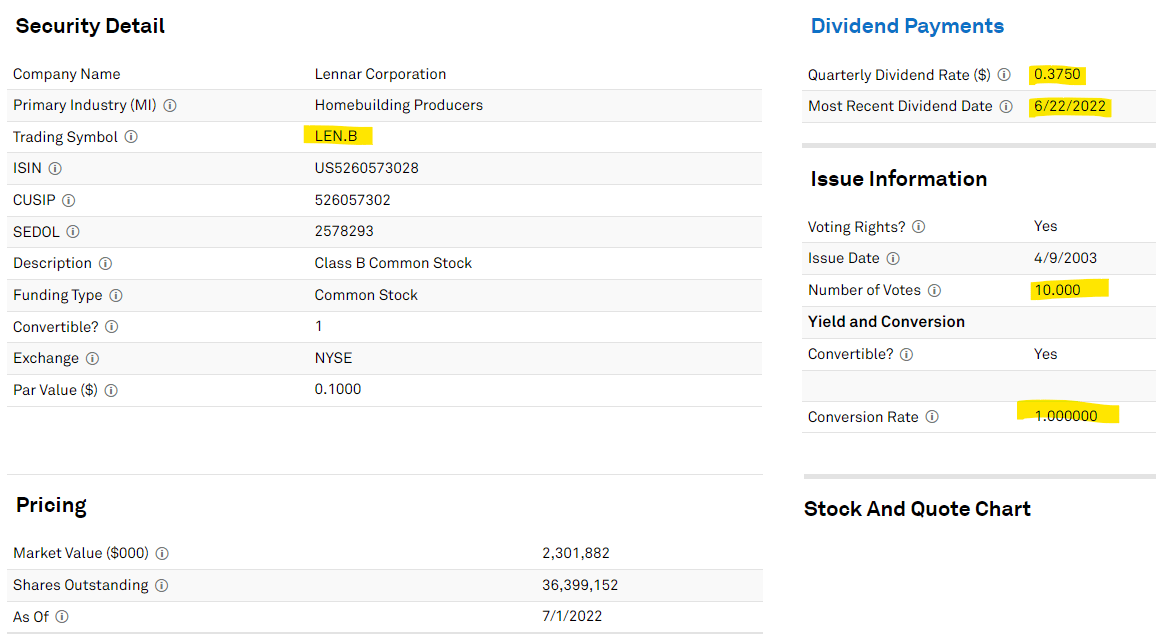Select the LEN.B trading symbol

point(336,136)
